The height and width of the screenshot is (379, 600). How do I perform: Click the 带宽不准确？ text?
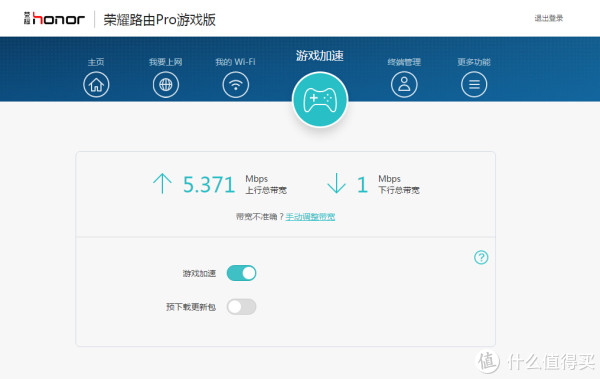click(260, 217)
